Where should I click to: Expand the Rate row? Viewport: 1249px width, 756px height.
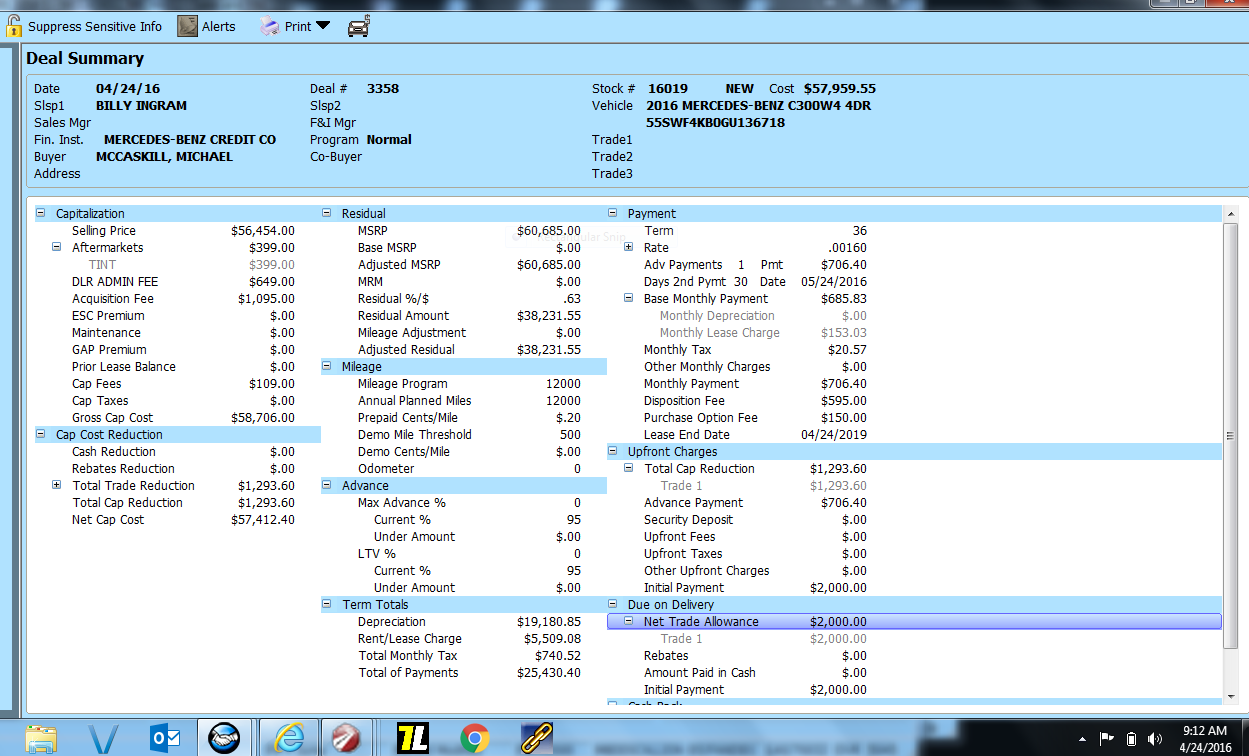[x=629, y=247]
